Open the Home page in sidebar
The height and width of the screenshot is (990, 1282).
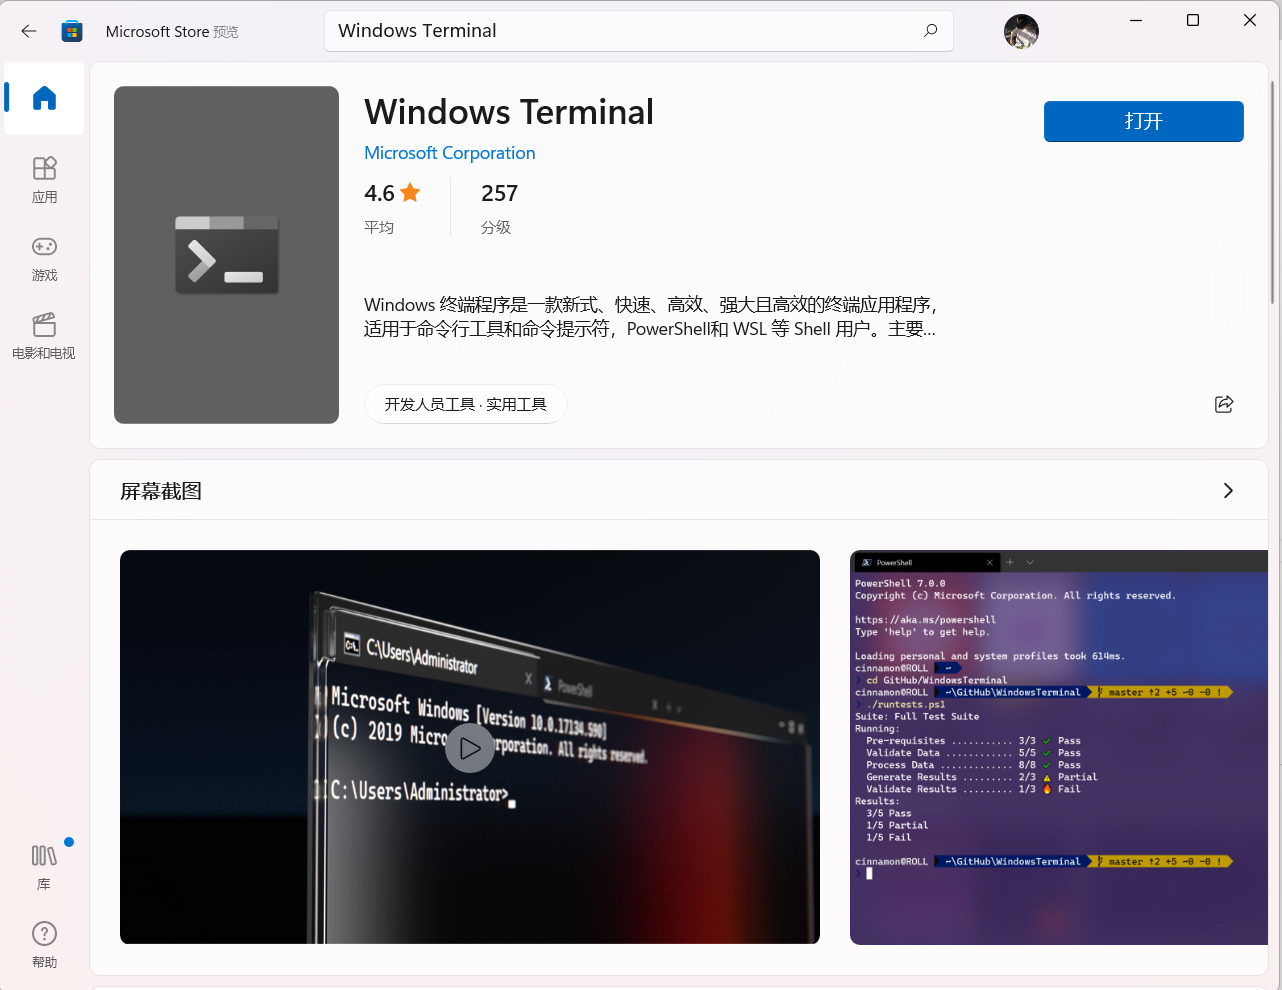pyautogui.click(x=44, y=98)
